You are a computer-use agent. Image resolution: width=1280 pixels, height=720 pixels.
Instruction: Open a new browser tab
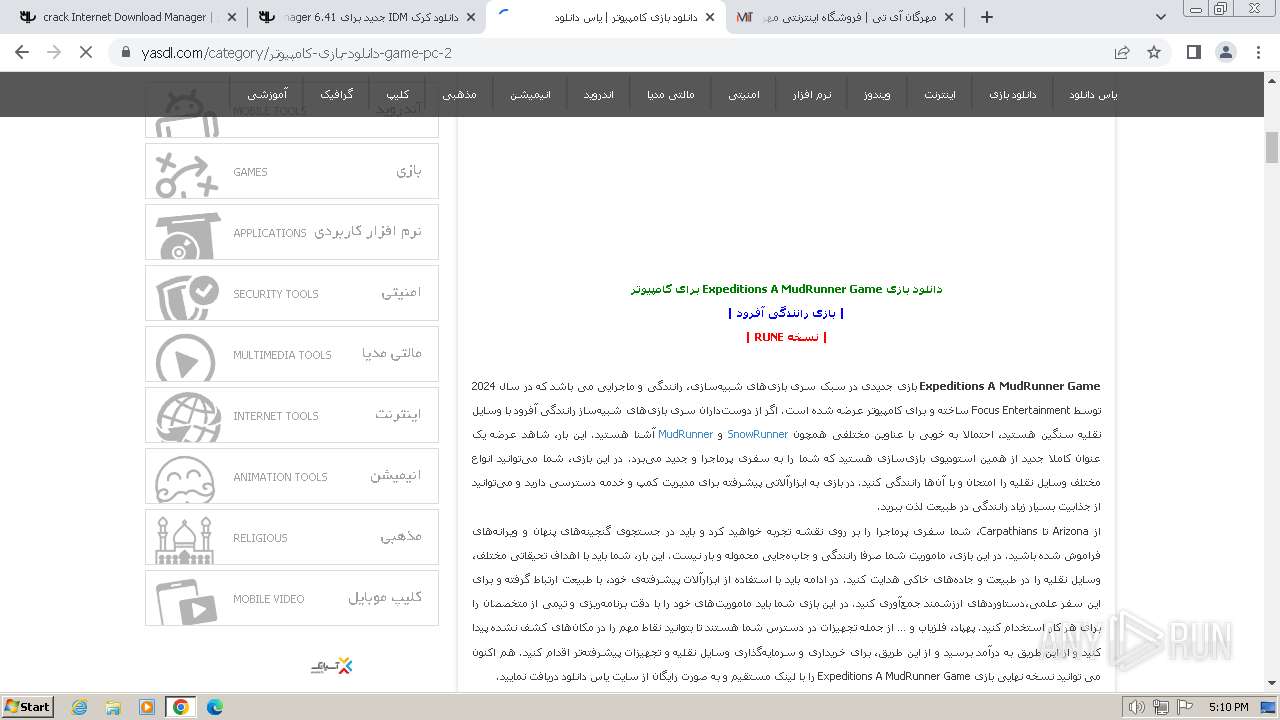click(x=987, y=17)
